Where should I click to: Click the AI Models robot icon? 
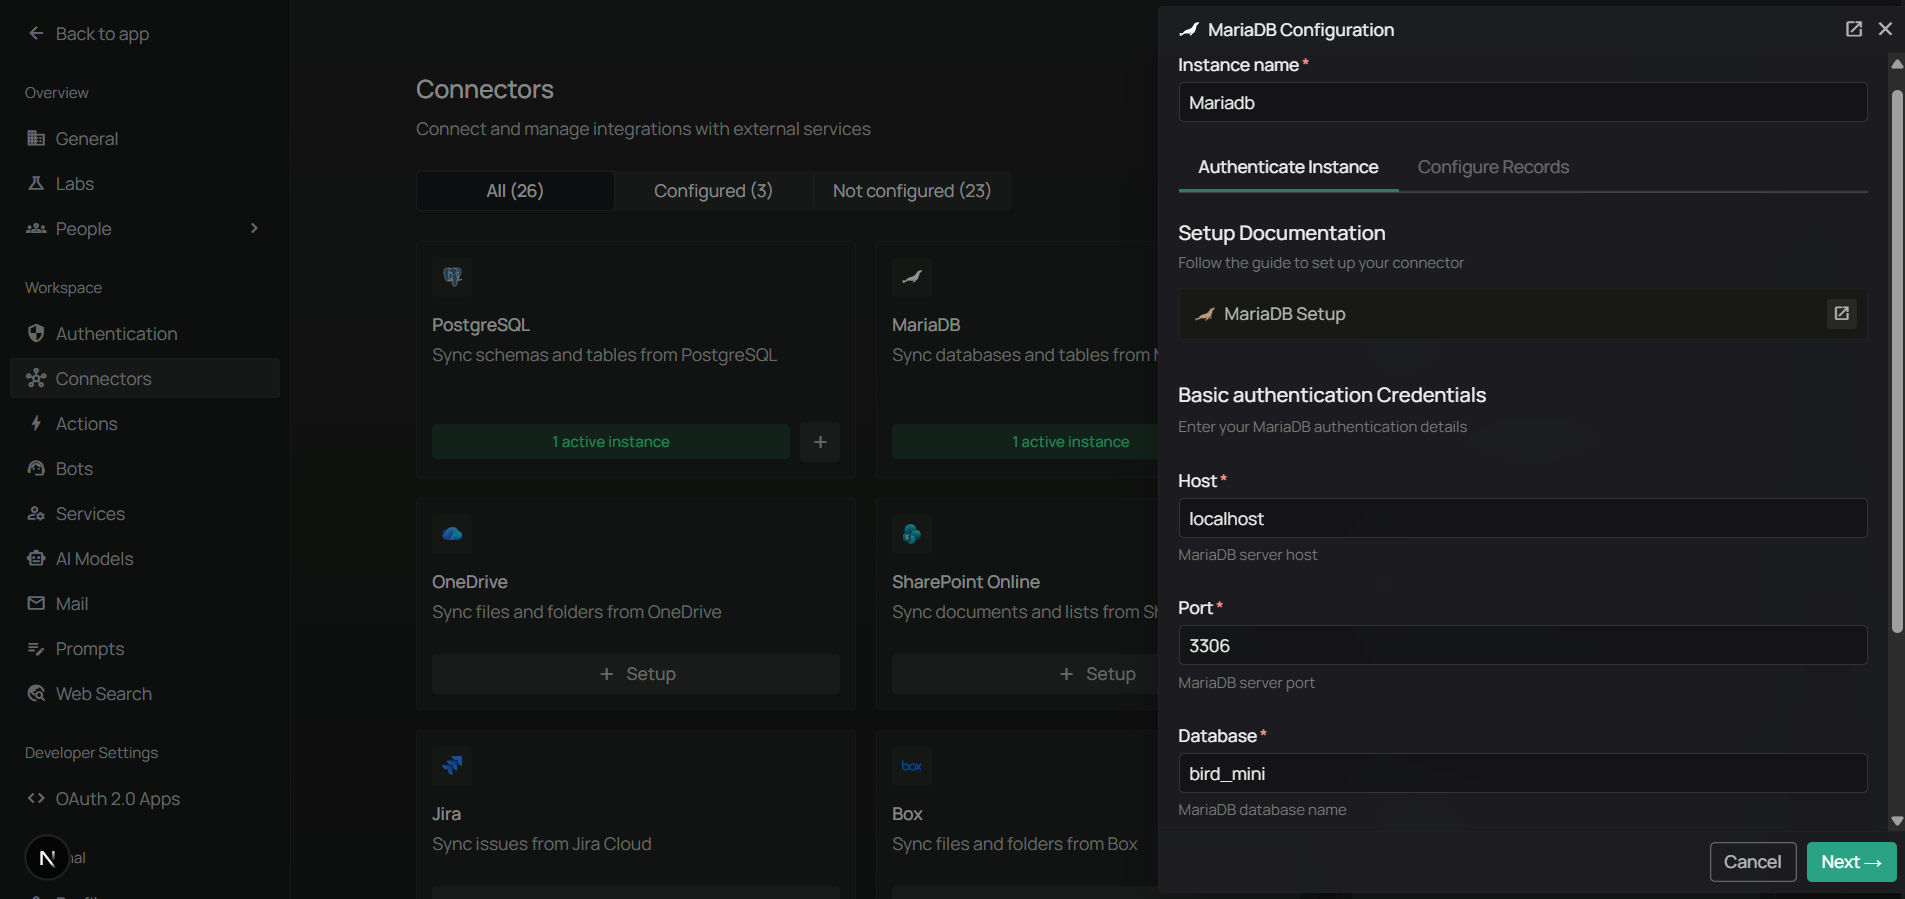(x=36, y=558)
